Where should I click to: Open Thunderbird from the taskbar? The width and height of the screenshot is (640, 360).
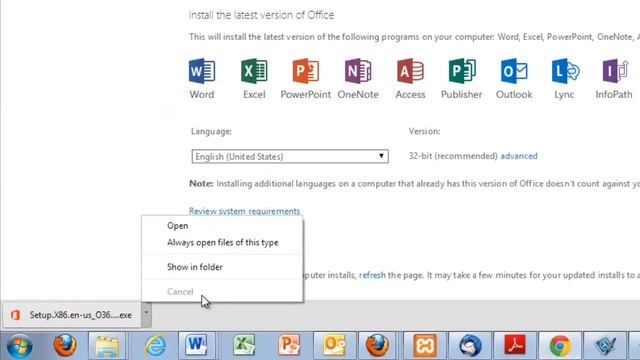(x=470, y=346)
